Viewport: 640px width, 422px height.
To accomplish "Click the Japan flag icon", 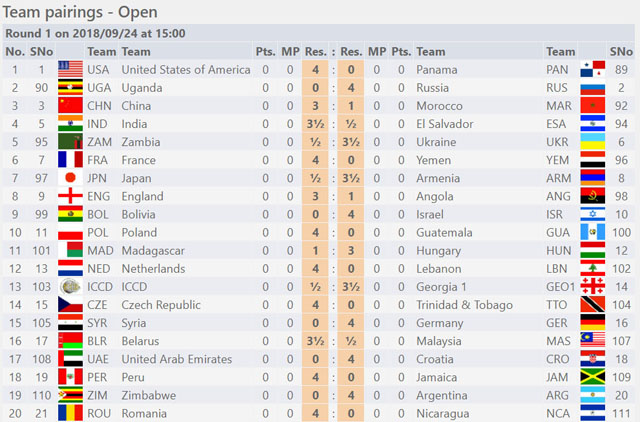I will pos(70,178).
